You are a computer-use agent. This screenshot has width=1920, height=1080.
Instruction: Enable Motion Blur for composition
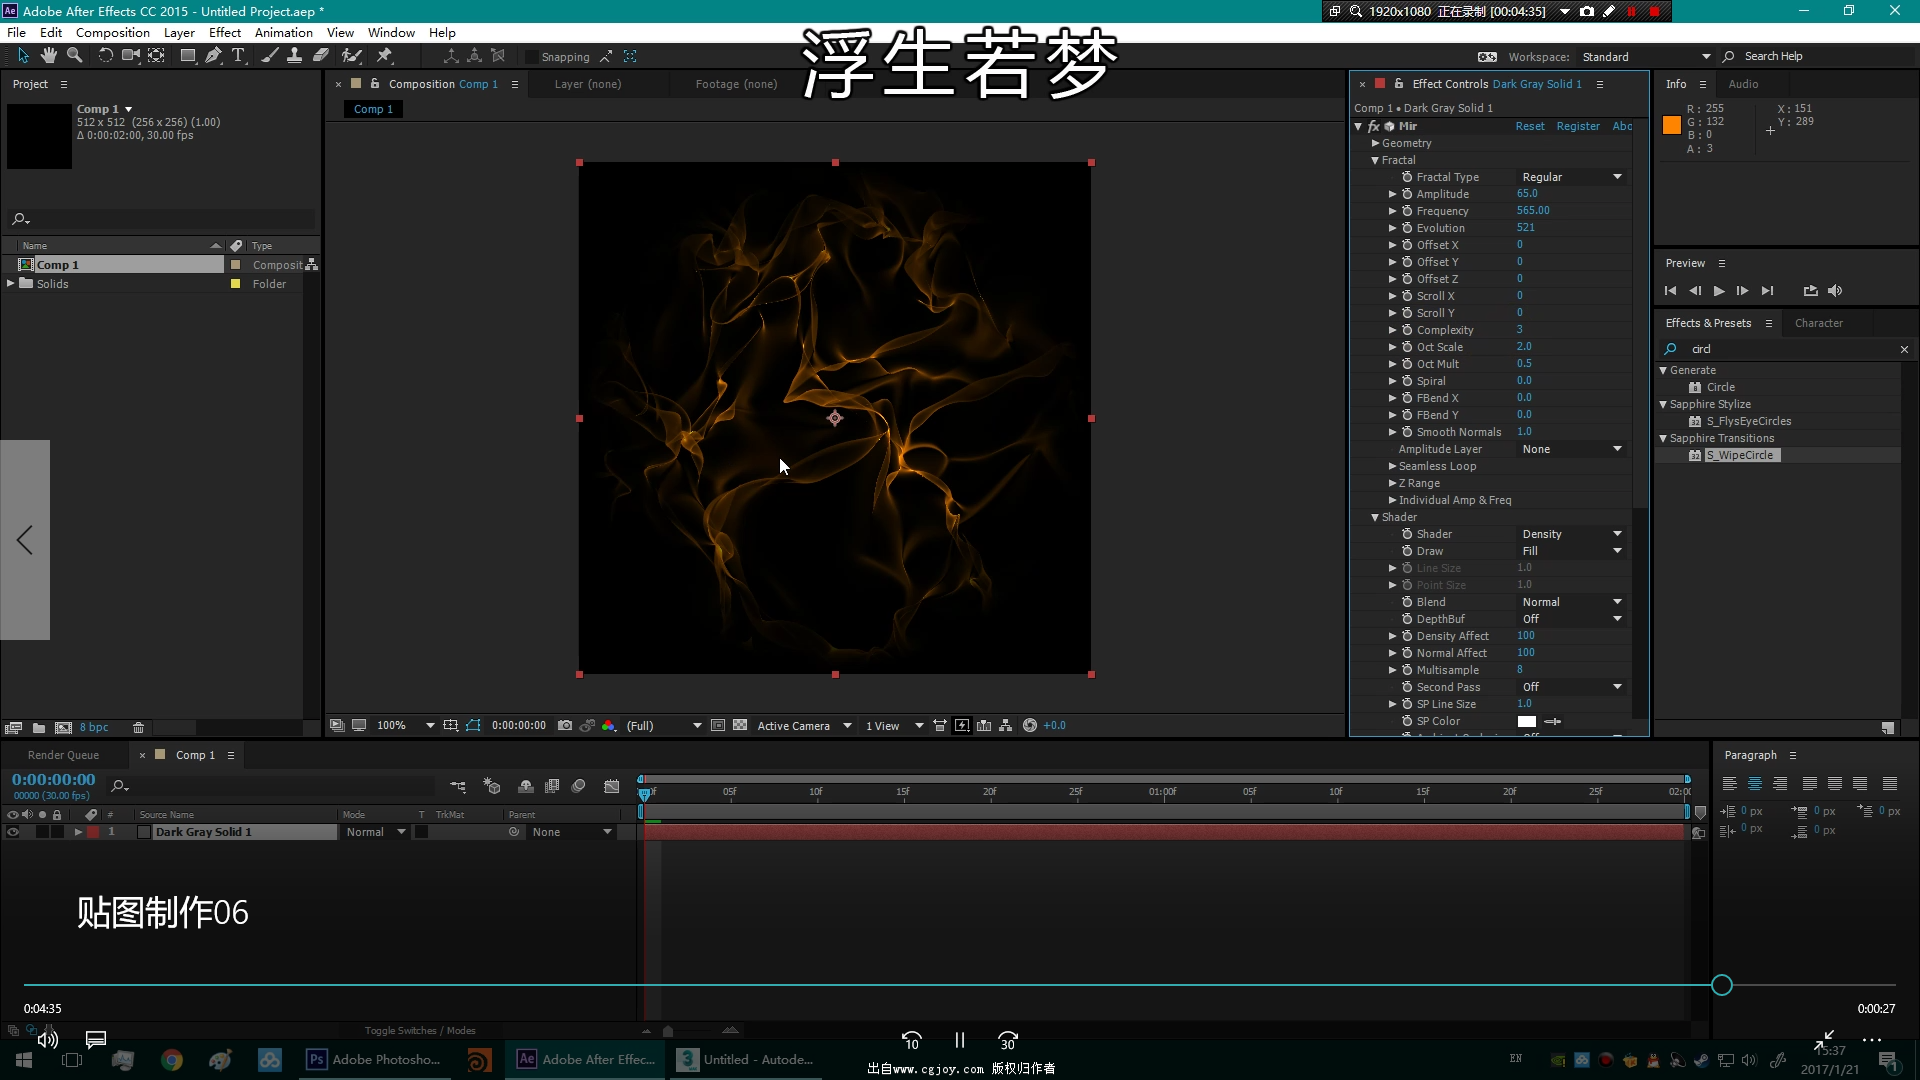pyautogui.click(x=578, y=787)
